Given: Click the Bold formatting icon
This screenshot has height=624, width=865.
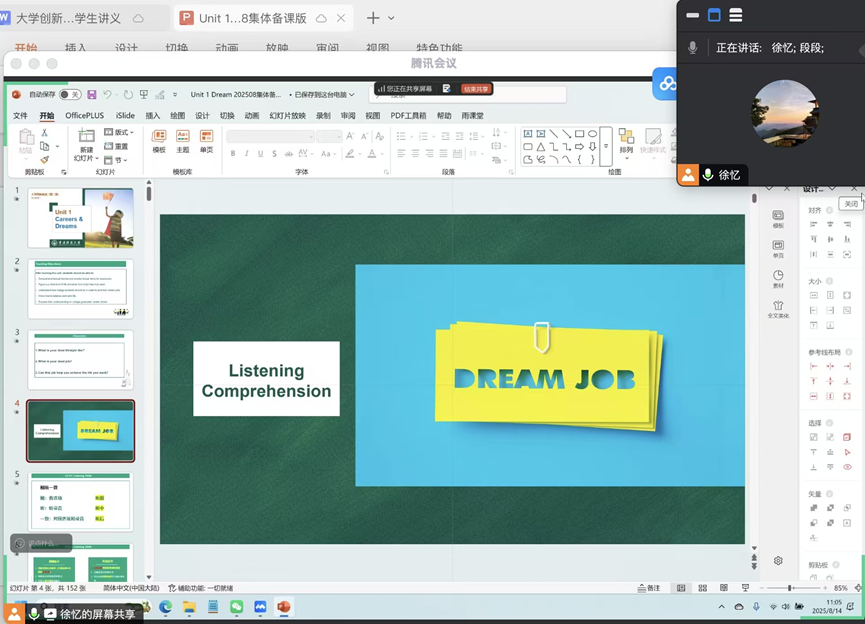Looking at the screenshot, I should tap(232, 154).
